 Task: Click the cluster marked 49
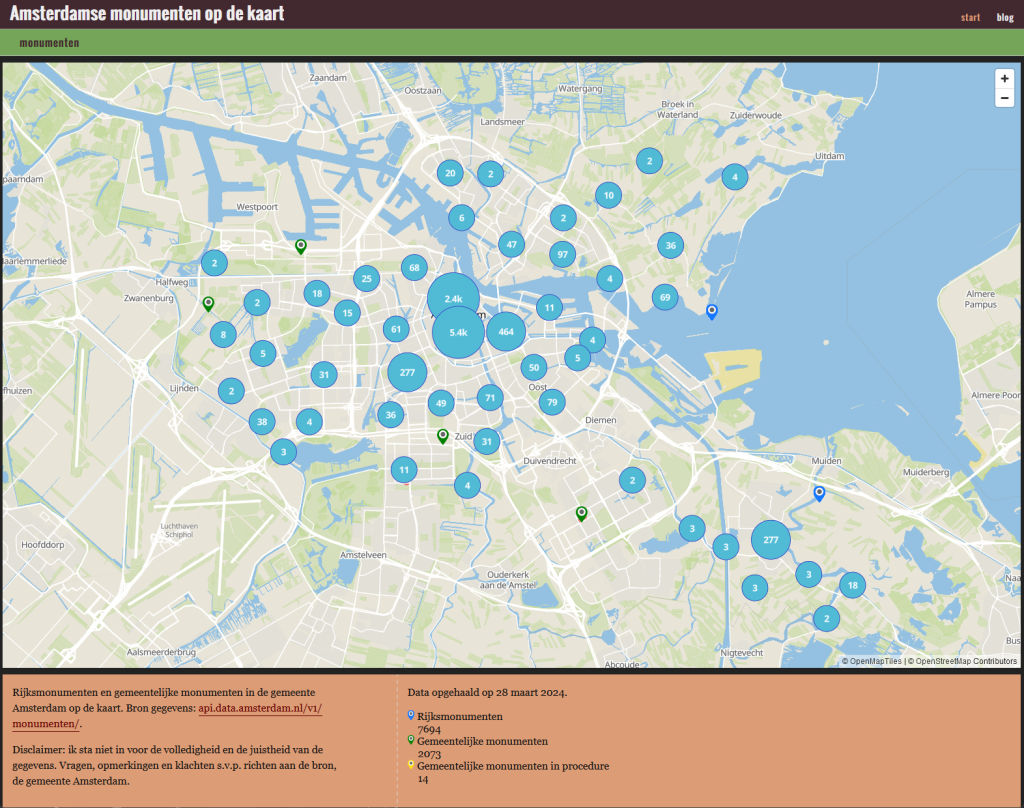click(x=441, y=403)
